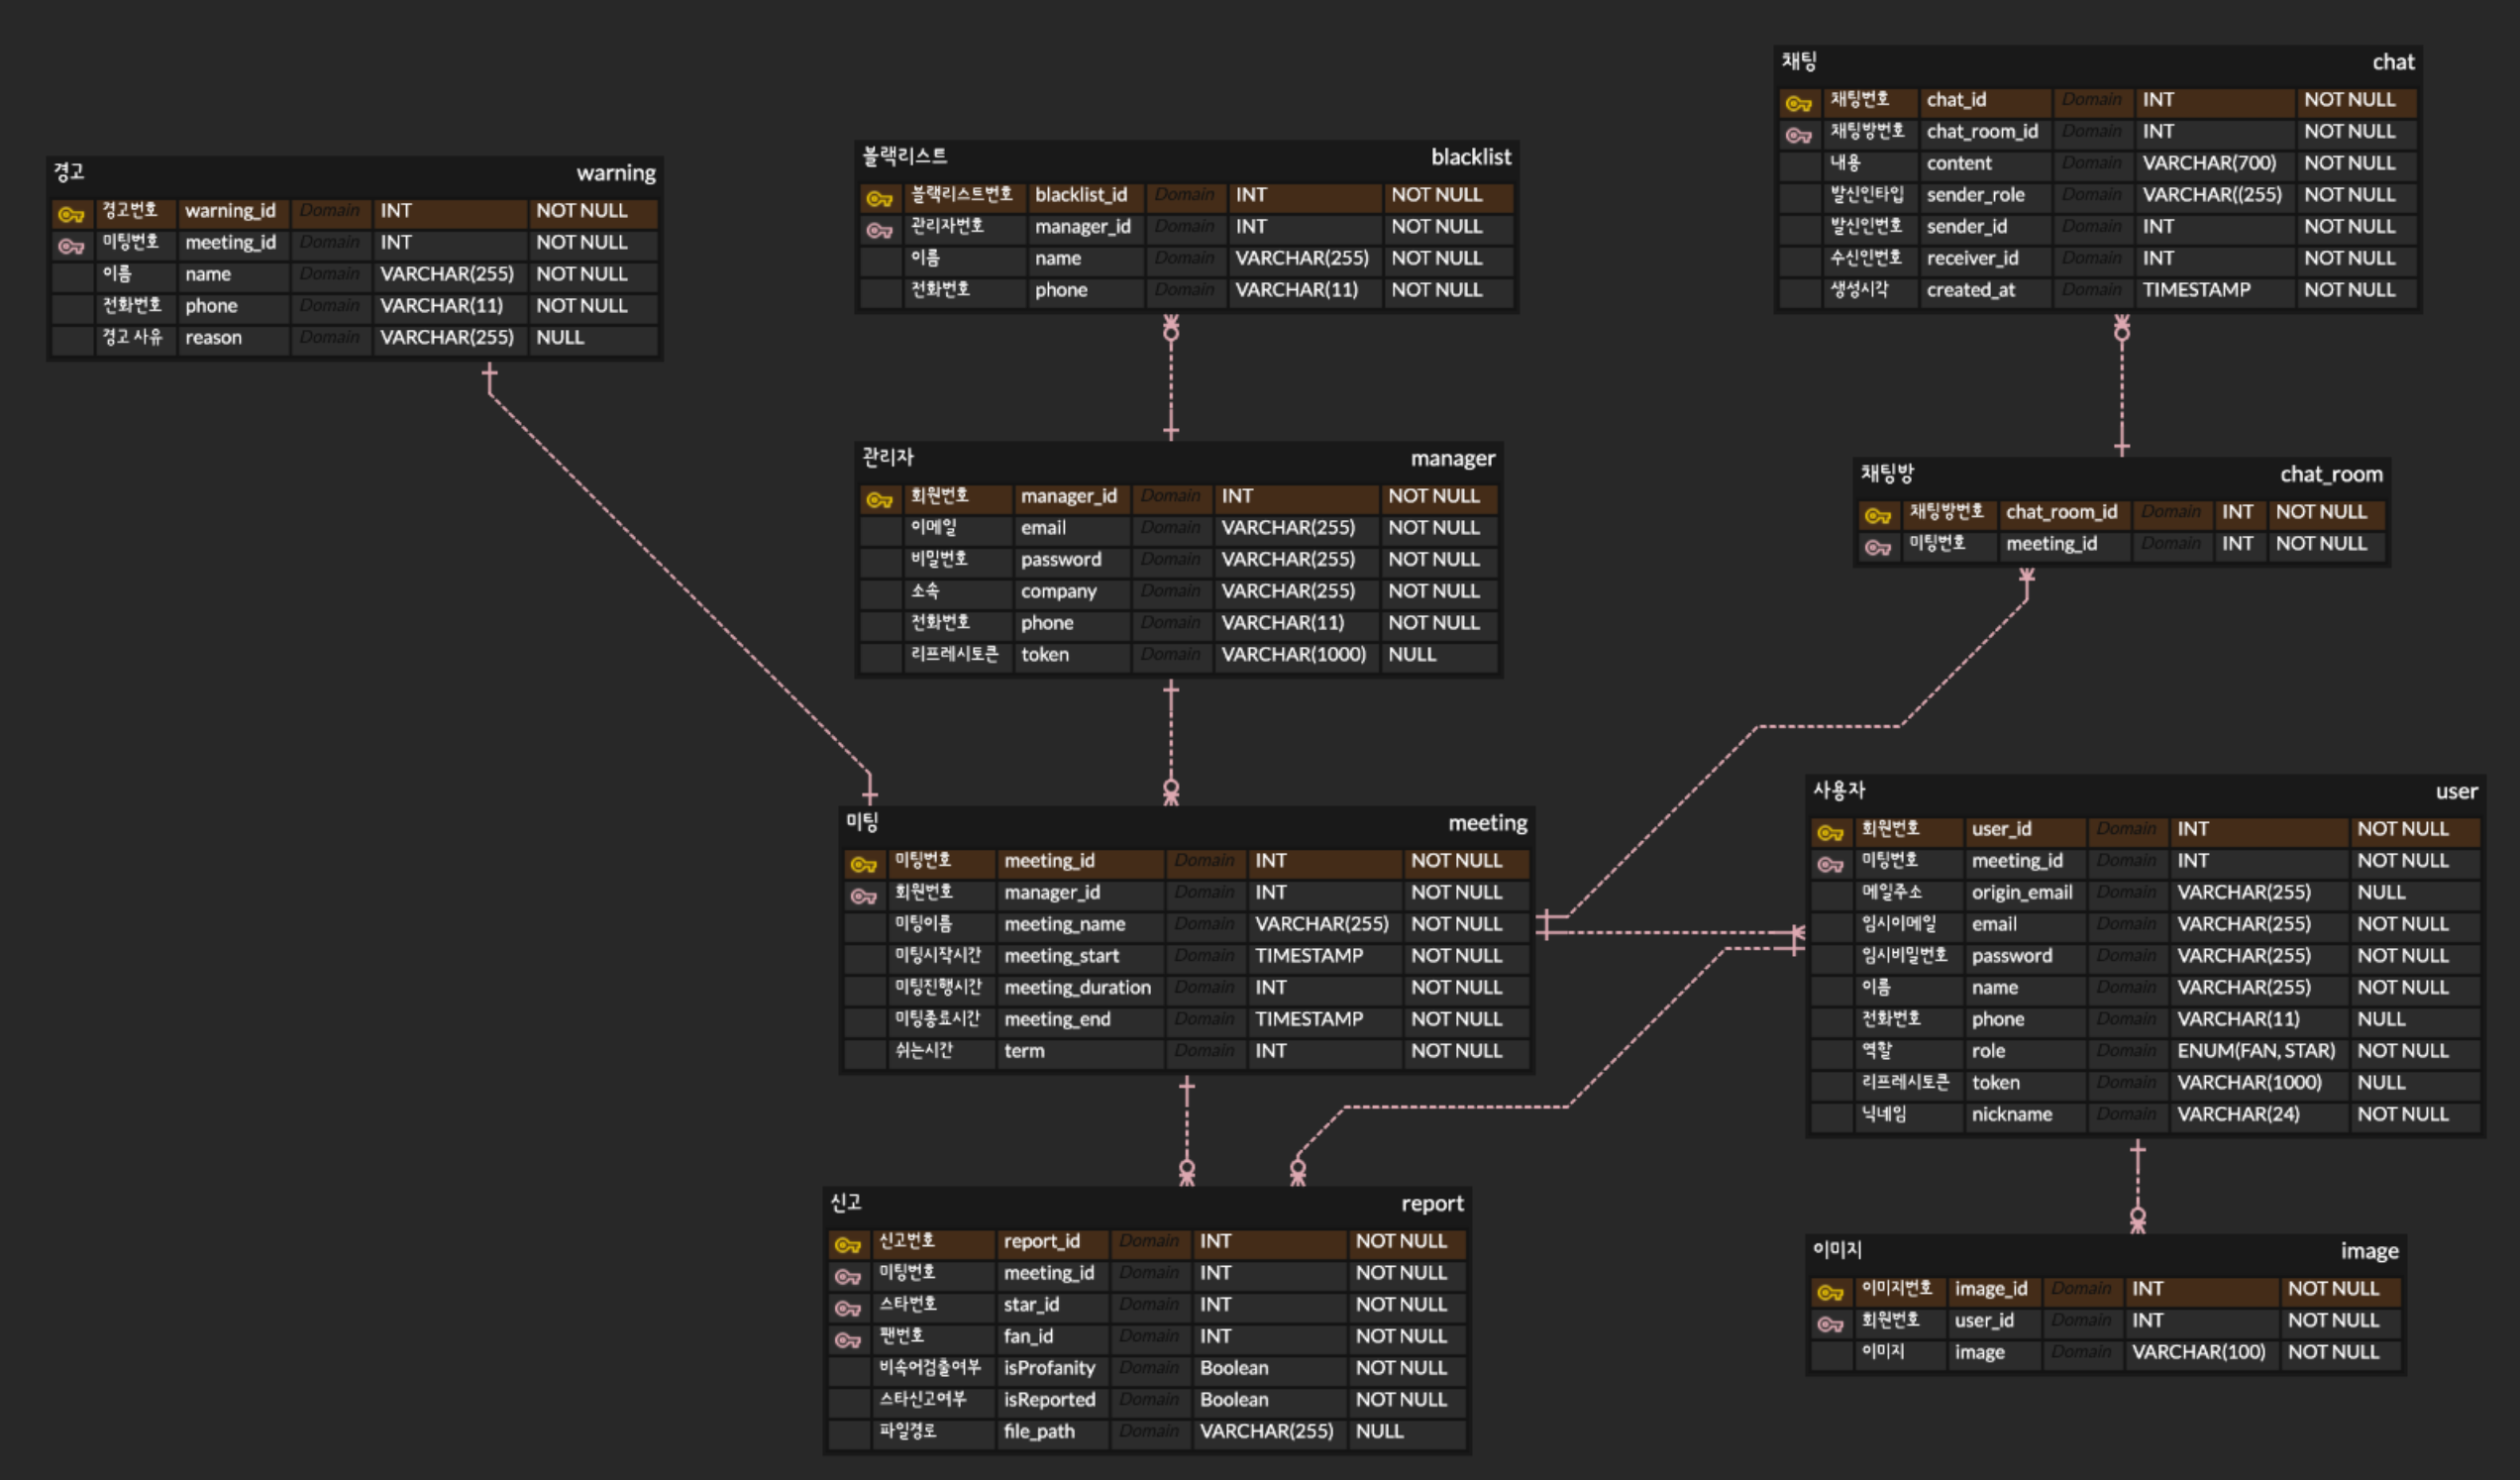Click the primary key icon for chat_id
Screen dimensions: 2520x1480
tap(1798, 103)
